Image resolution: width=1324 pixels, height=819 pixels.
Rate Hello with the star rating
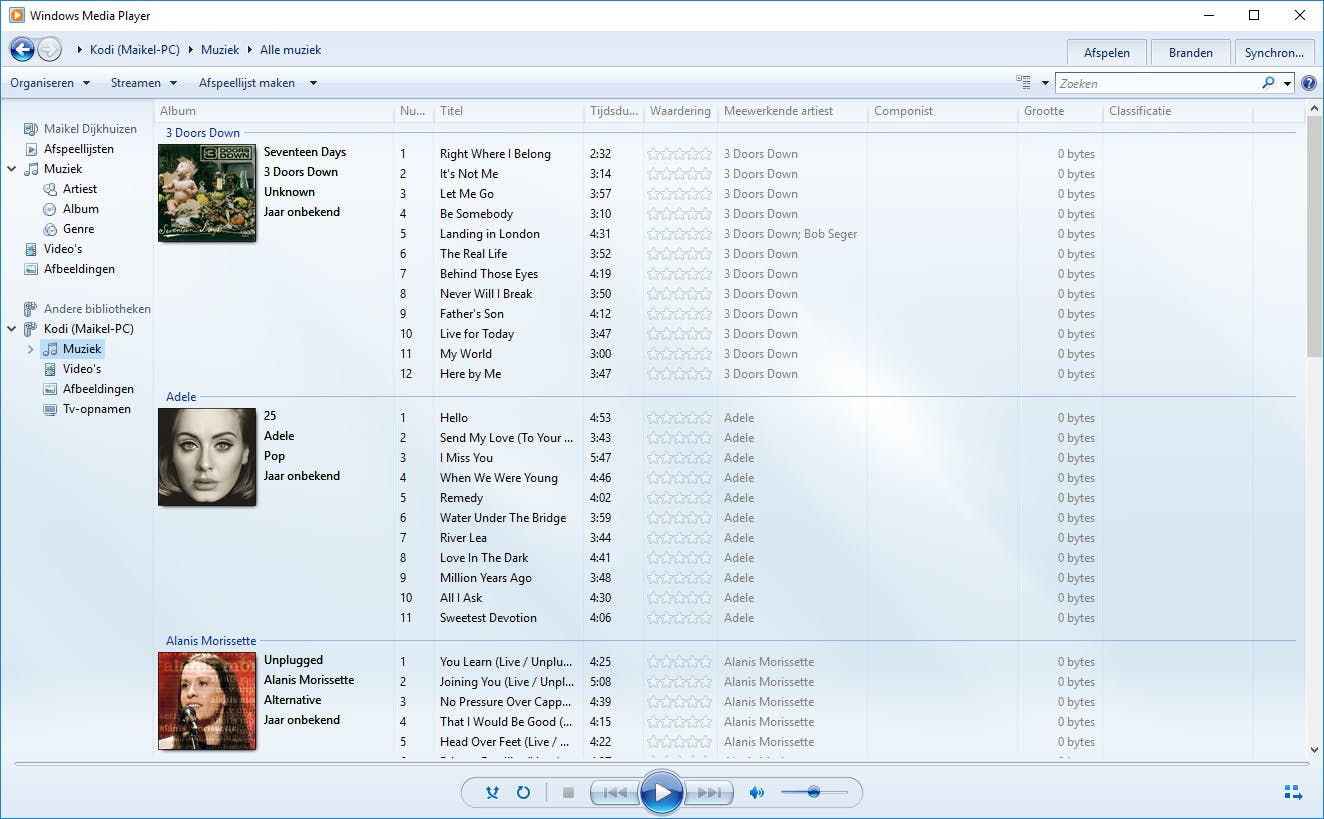[679, 418]
